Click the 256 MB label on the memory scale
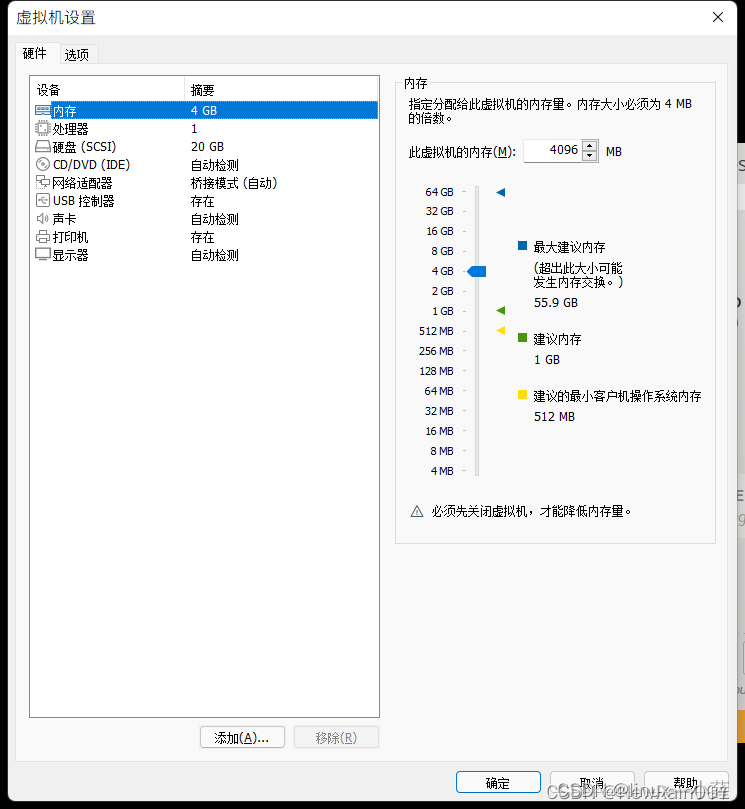Image resolution: width=745 pixels, height=809 pixels. click(x=436, y=351)
